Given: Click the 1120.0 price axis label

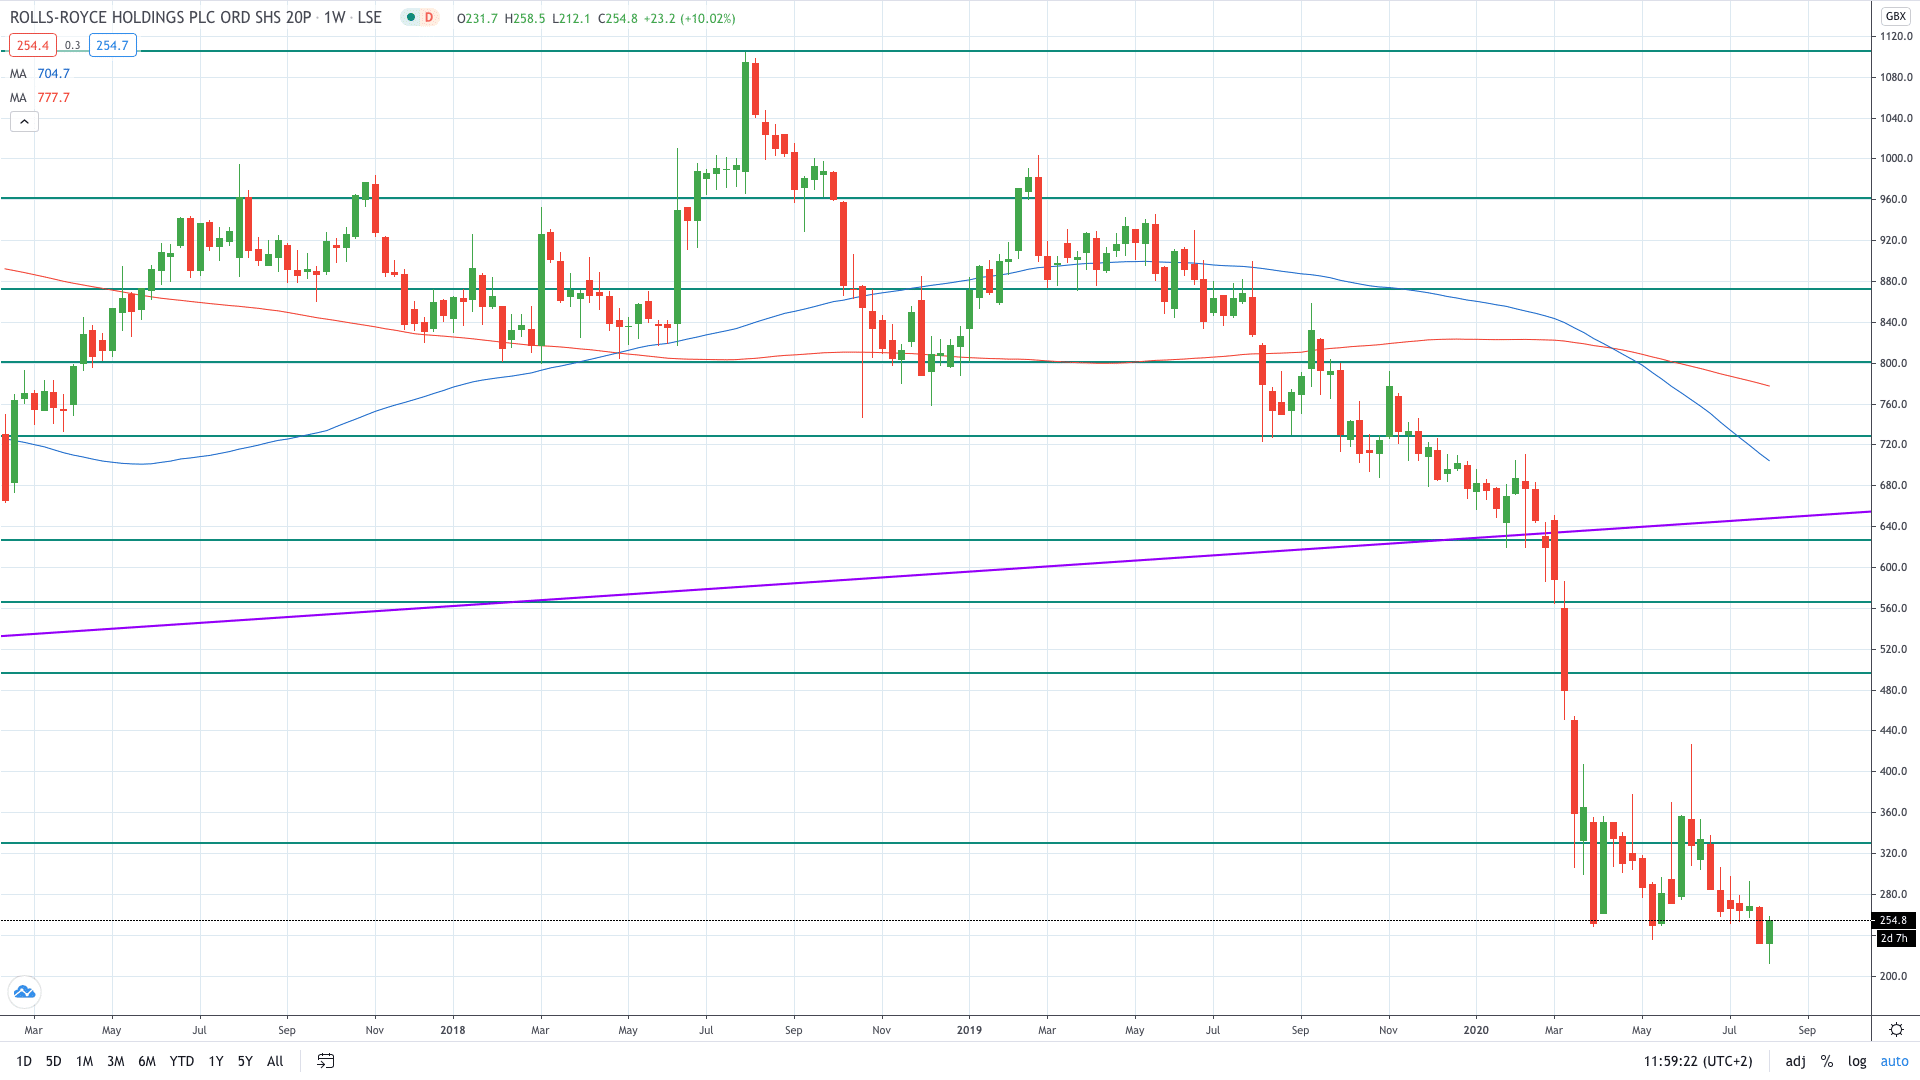Looking at the screenshot, I should click(x=1896, y=36).
